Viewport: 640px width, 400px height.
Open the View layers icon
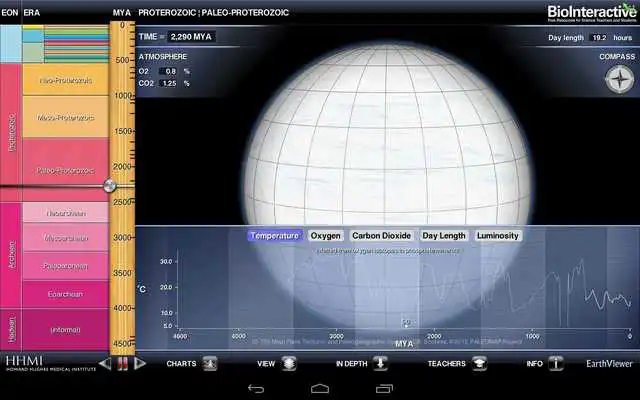[289, 363]
